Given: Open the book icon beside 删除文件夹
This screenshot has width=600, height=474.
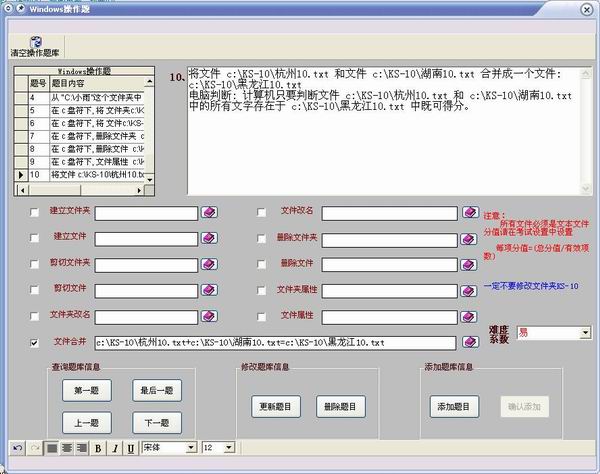Looking at the screenshot, I should pos(468,239).
